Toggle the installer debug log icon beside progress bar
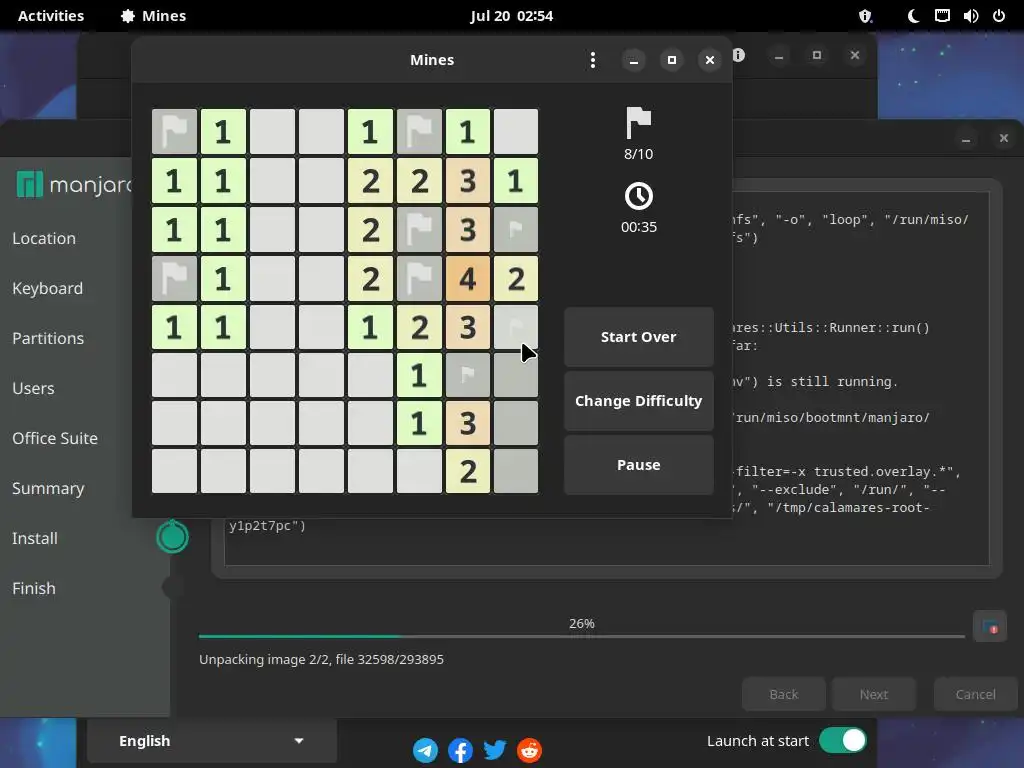The height and width of the screenshot is (768, 1024). 990,627
